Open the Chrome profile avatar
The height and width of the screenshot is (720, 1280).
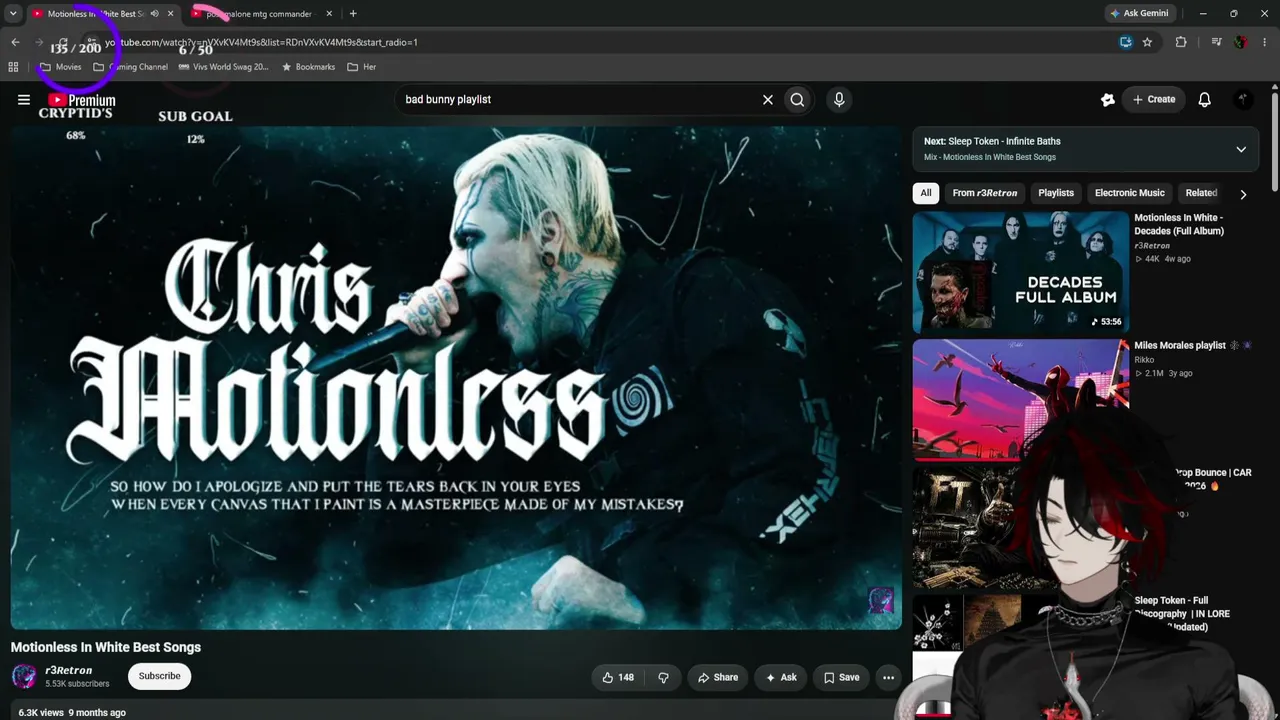pyautogui.click(x=1240, y=42)
